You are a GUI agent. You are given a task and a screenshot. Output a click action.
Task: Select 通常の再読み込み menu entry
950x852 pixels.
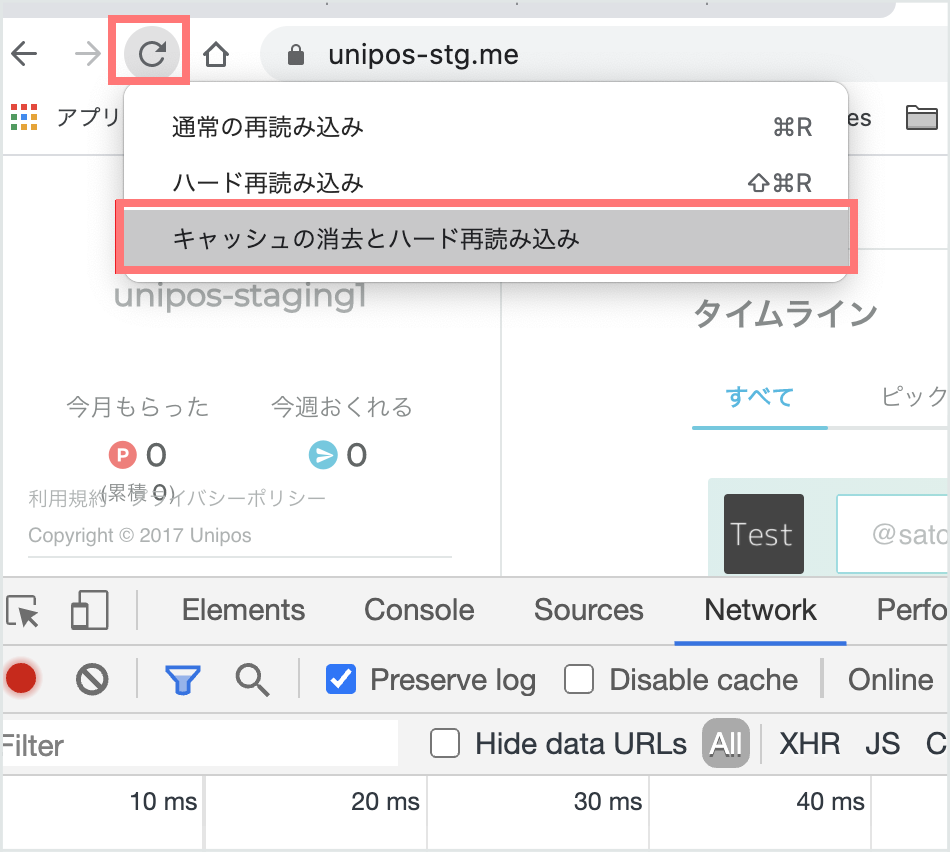point(485,127)
